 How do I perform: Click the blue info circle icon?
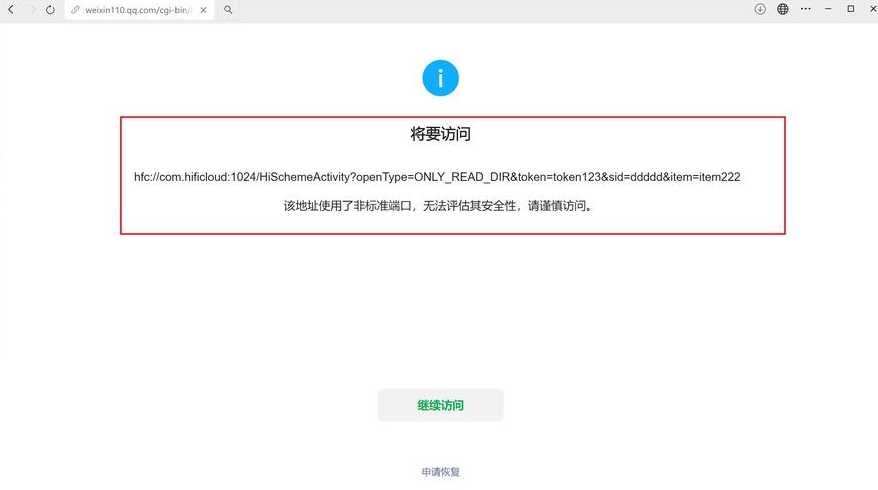441,78
